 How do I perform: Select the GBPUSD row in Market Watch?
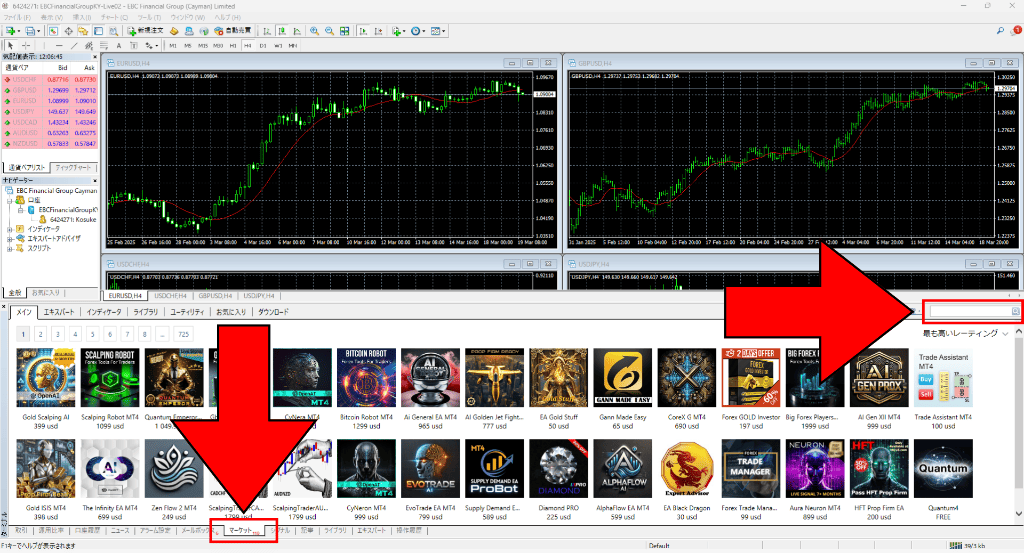point(50,90)
